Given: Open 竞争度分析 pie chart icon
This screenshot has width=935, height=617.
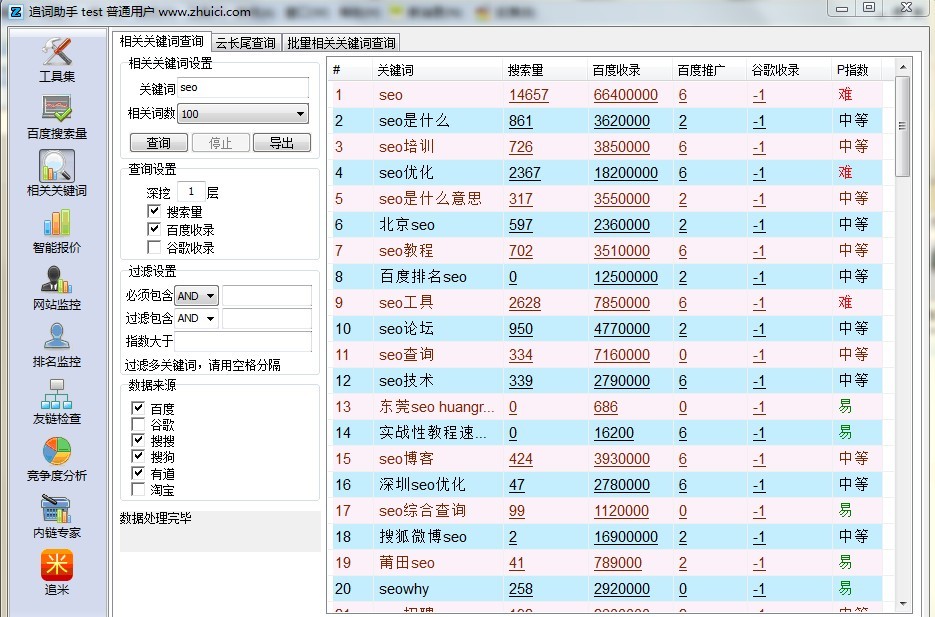Looking at the screenshot, I should tap(57, 451).
